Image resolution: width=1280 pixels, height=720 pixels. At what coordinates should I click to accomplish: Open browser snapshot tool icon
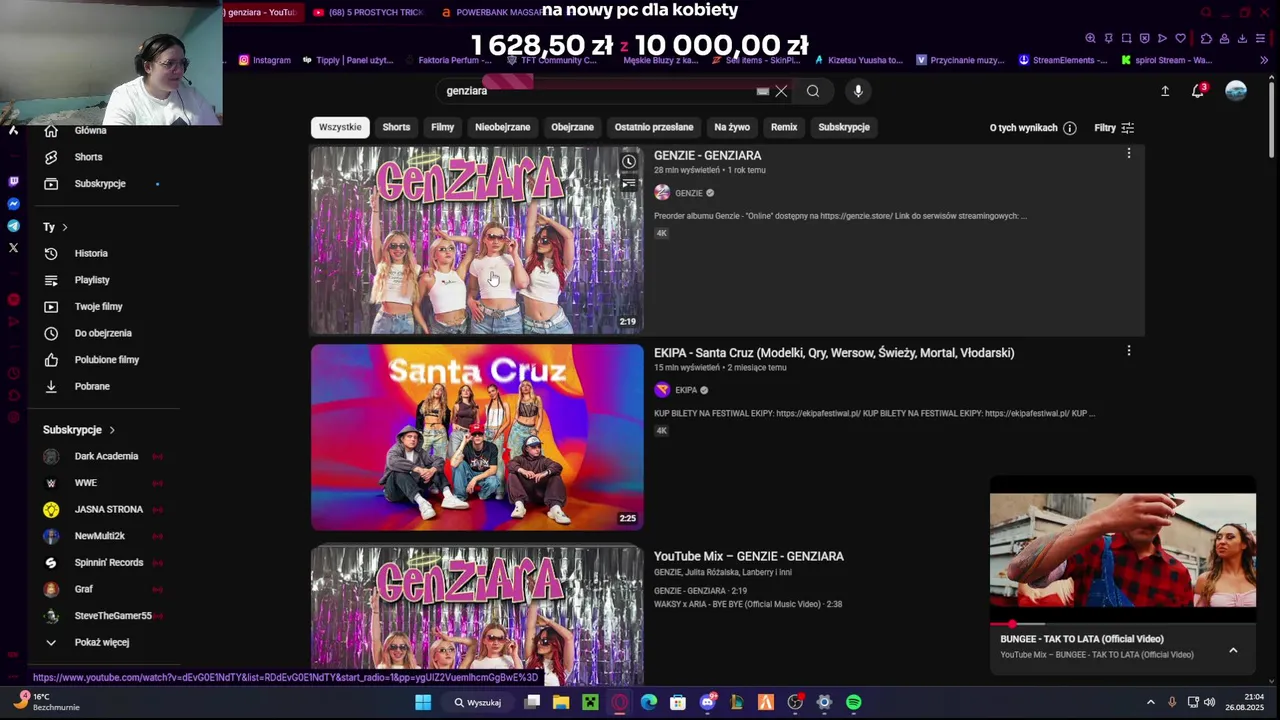coord(1126,38)
